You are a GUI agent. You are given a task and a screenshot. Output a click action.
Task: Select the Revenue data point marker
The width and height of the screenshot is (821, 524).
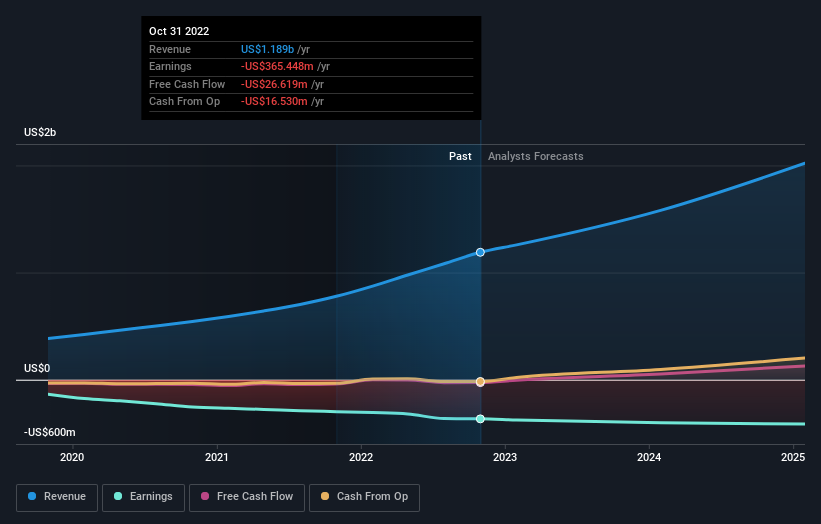(x=480, y=252)
